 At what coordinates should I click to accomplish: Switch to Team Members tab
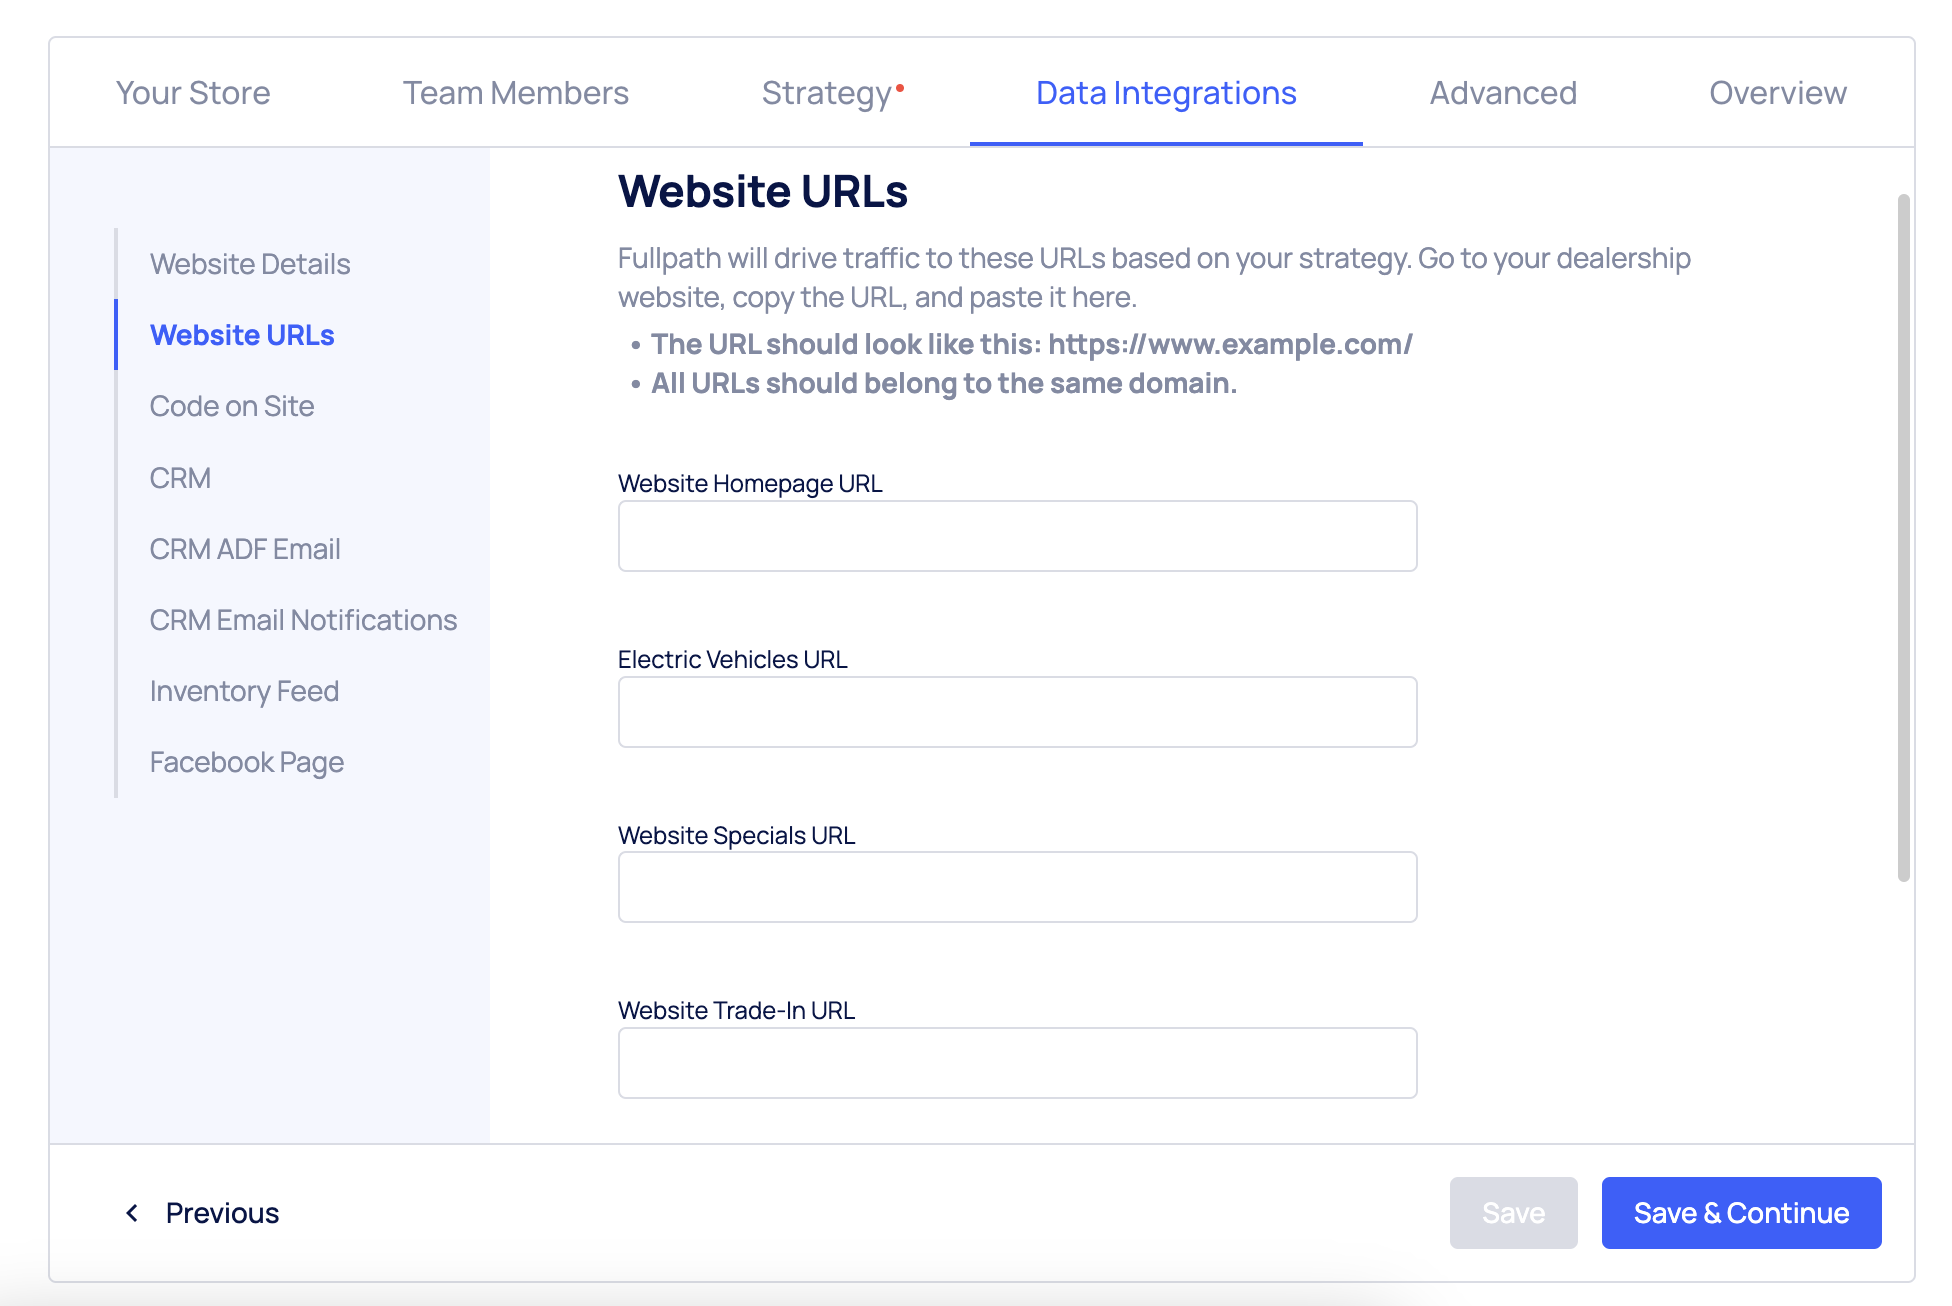point(515,93)
